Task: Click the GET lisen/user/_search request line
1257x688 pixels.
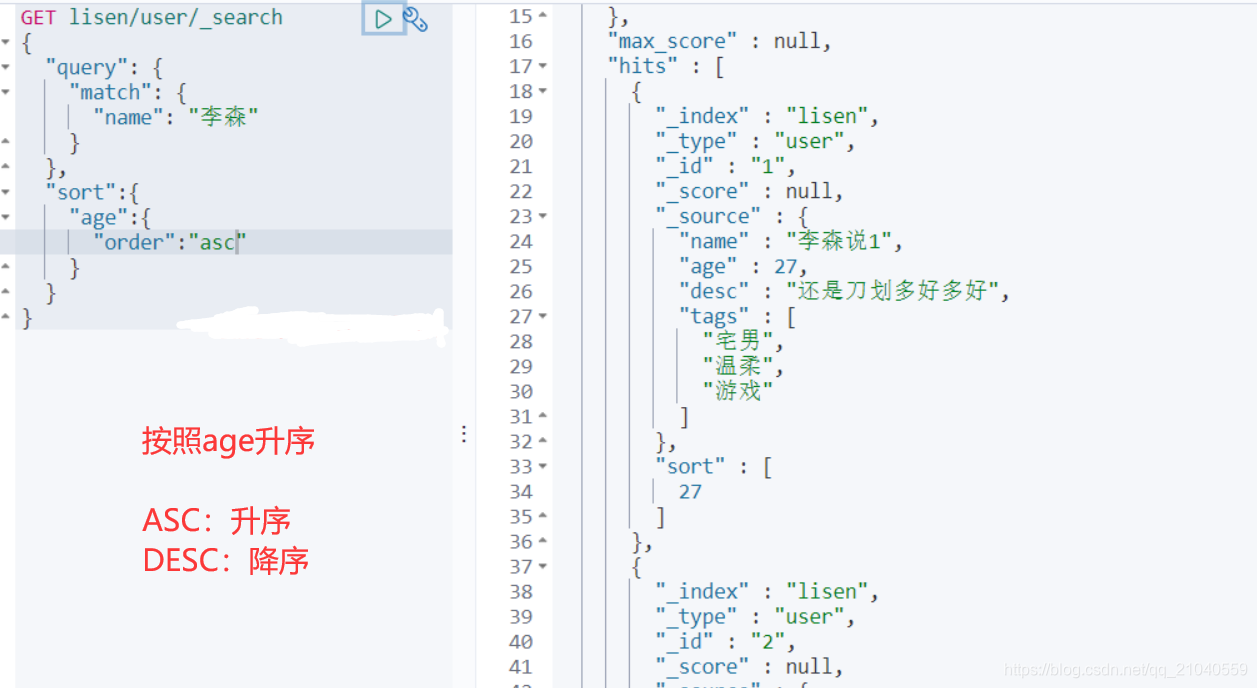Action: (x=151, y=17)
